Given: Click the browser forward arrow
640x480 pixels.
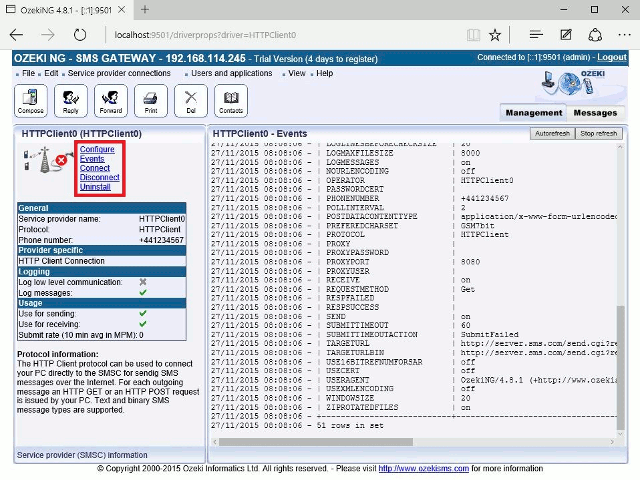Looking at the screenshot, I should tap(48, 35).
